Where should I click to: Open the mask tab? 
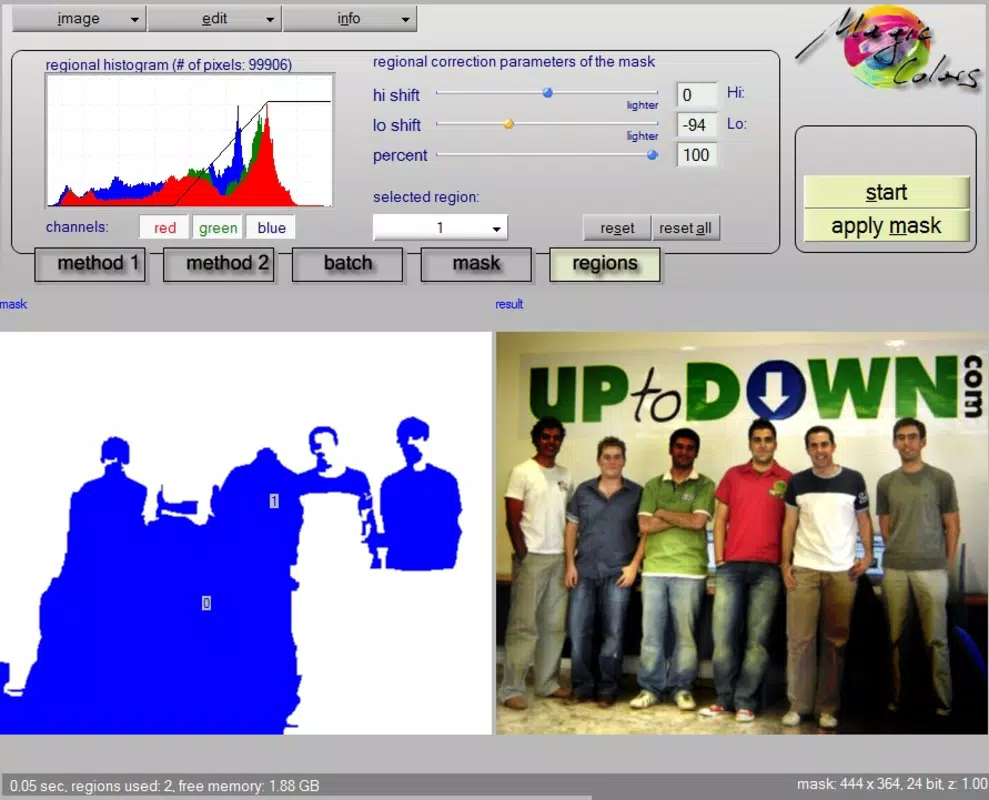[476, 264]
